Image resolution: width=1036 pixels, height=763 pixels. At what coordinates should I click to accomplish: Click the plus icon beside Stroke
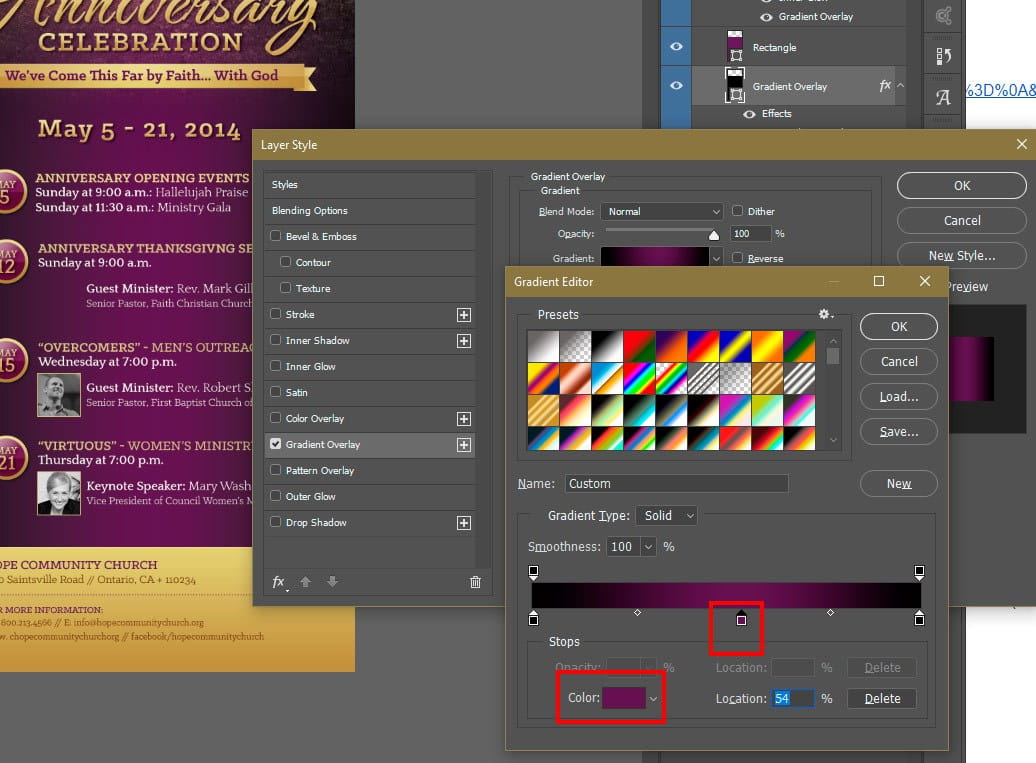pyautogui.click(x=463, y=314)
